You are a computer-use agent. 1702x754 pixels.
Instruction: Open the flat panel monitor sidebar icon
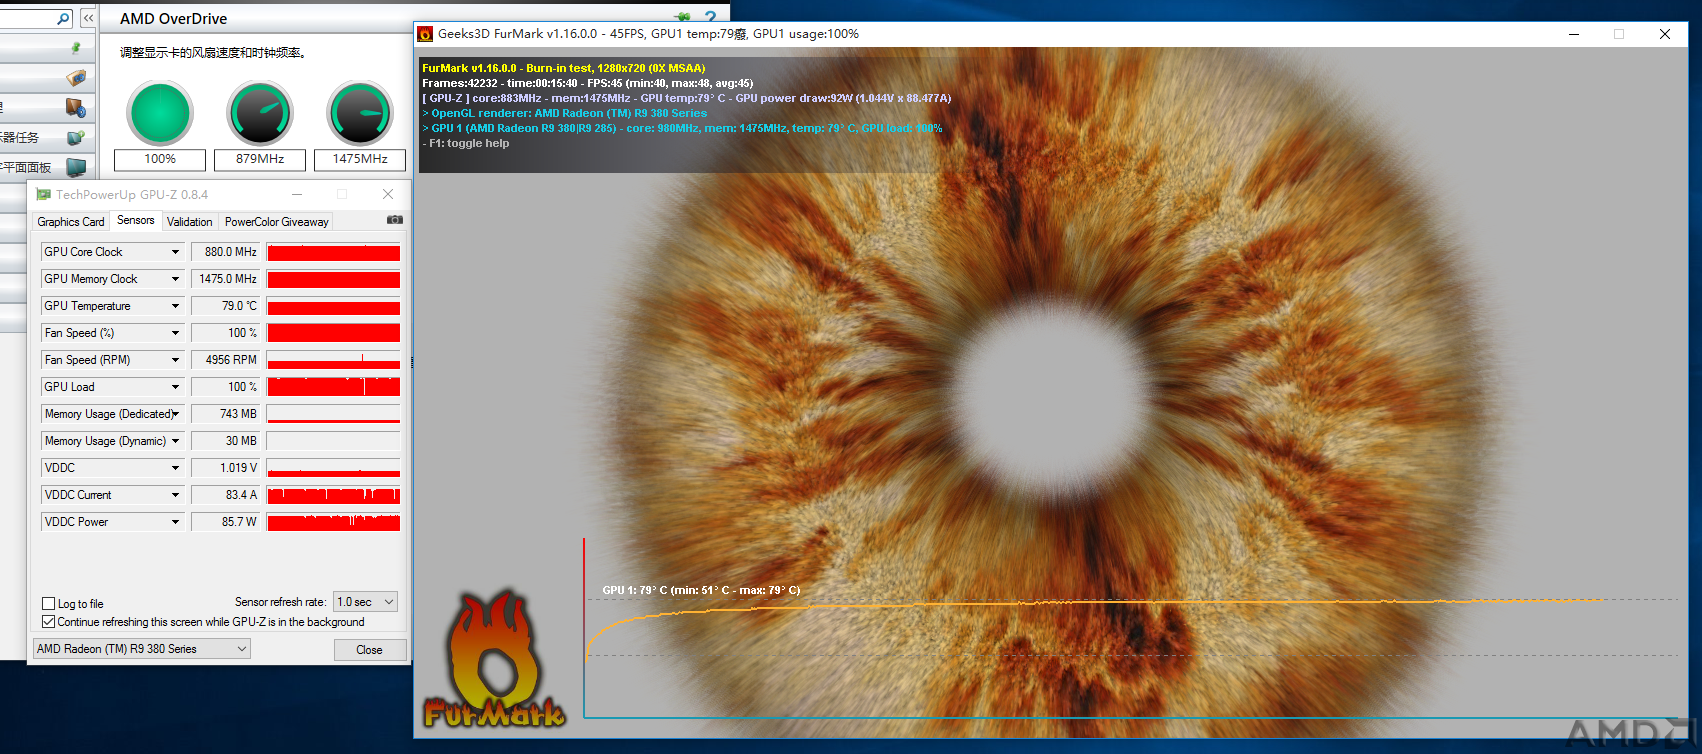[76, 167]
